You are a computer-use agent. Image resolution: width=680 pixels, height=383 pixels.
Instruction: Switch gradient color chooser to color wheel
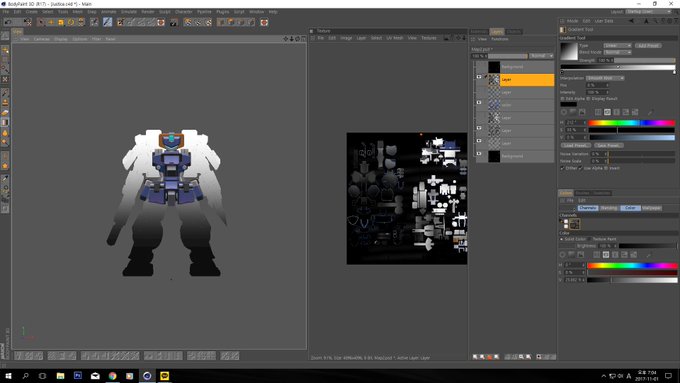coord(564,112)
